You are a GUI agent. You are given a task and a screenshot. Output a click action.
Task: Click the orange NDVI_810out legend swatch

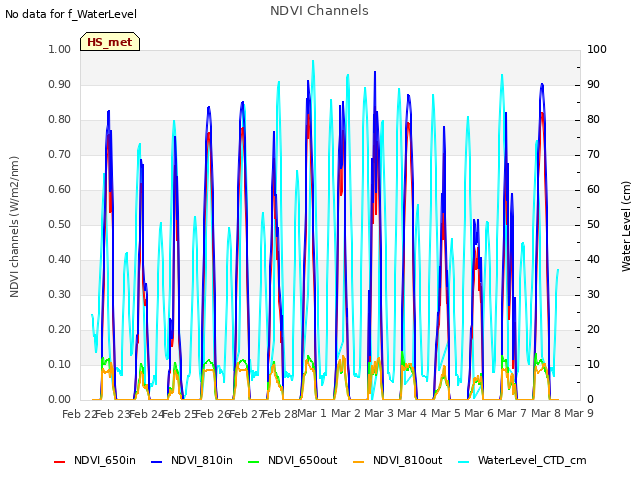point(359,462)
